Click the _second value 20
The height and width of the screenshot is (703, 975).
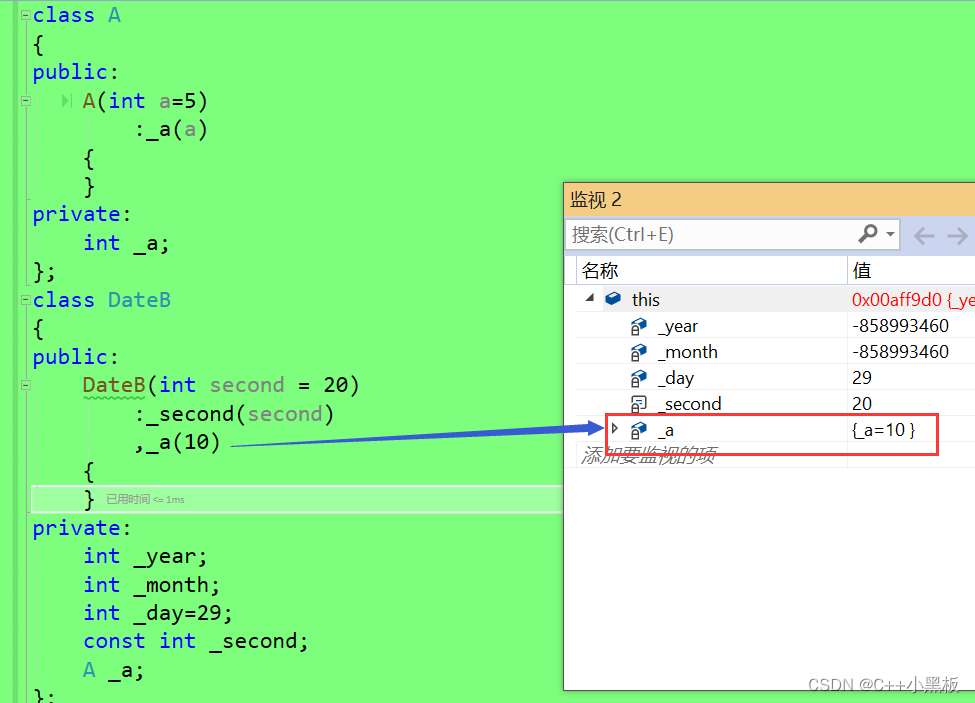coord(862,404)
